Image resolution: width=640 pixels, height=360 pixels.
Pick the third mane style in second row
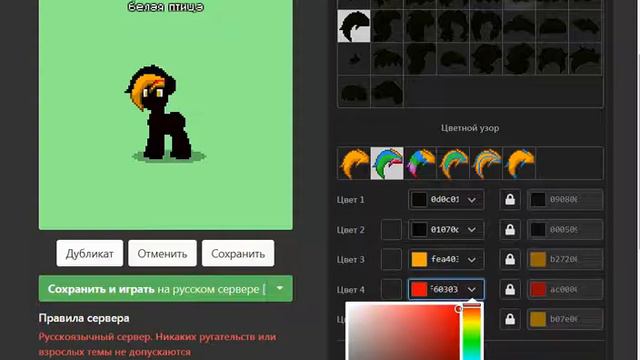tap(420, 59)
